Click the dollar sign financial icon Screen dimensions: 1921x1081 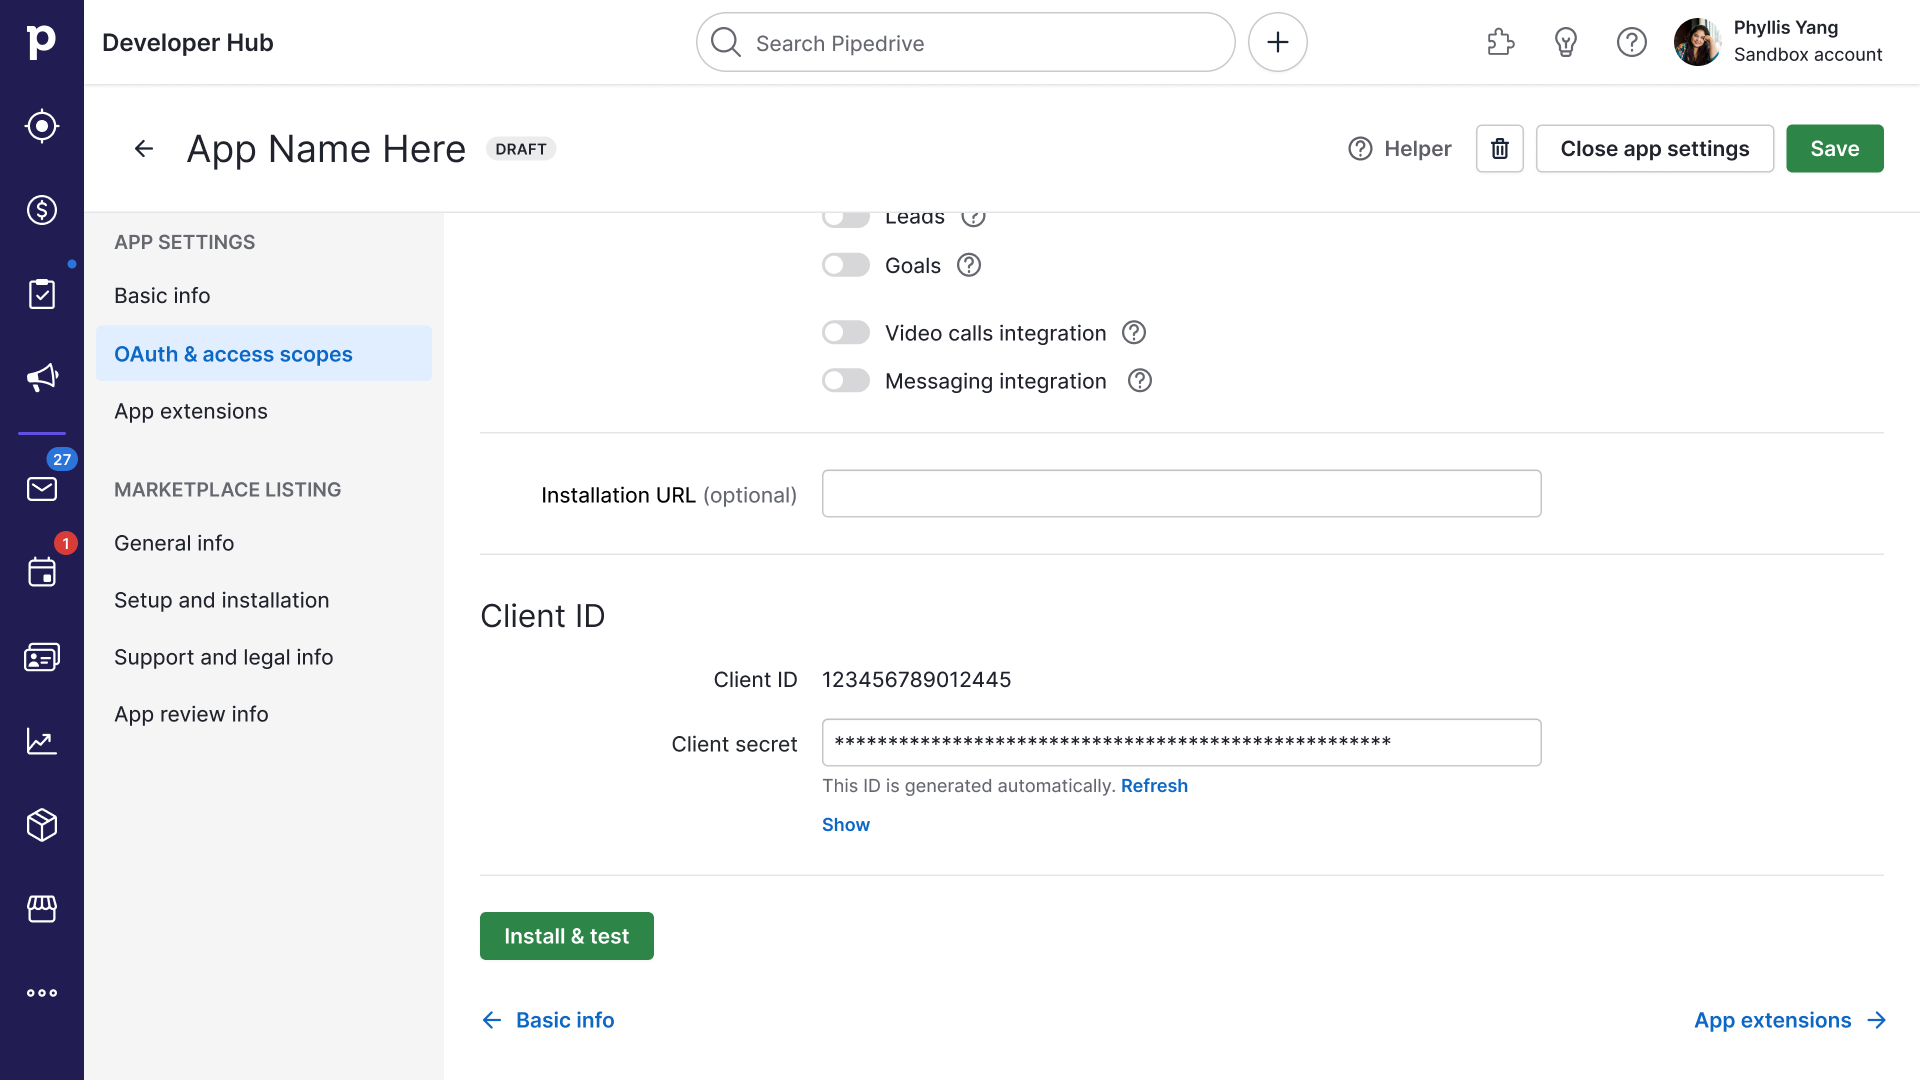[x=42, y=210]
